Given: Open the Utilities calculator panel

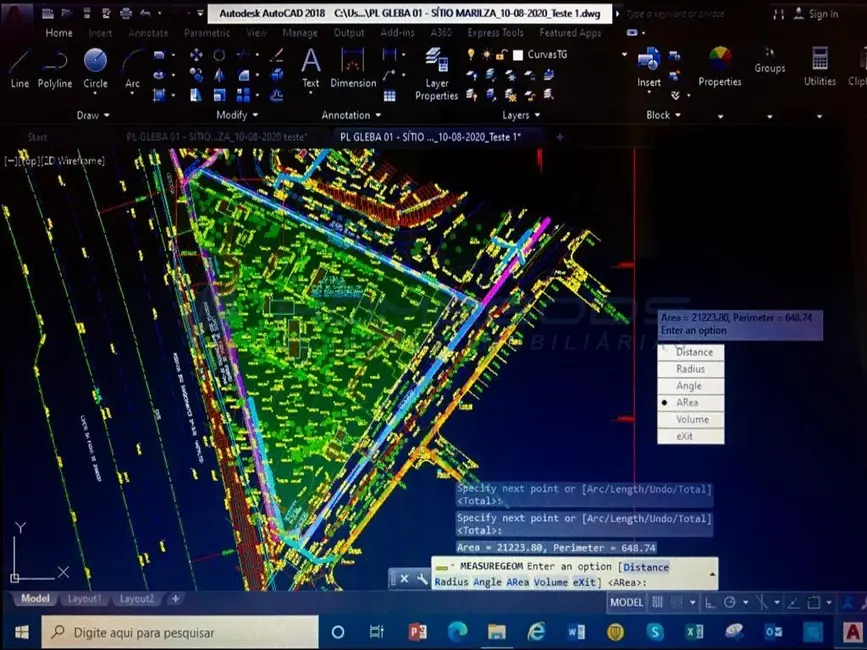Looking at the screenshot, I should coord(820,62).
